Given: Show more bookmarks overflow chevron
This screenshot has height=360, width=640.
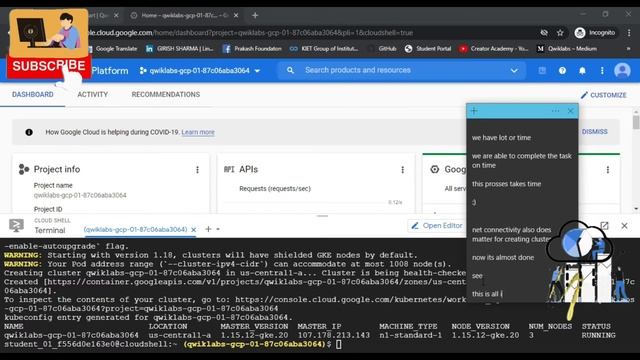Looking at the screenshot, I should click(x=628, y=49).
